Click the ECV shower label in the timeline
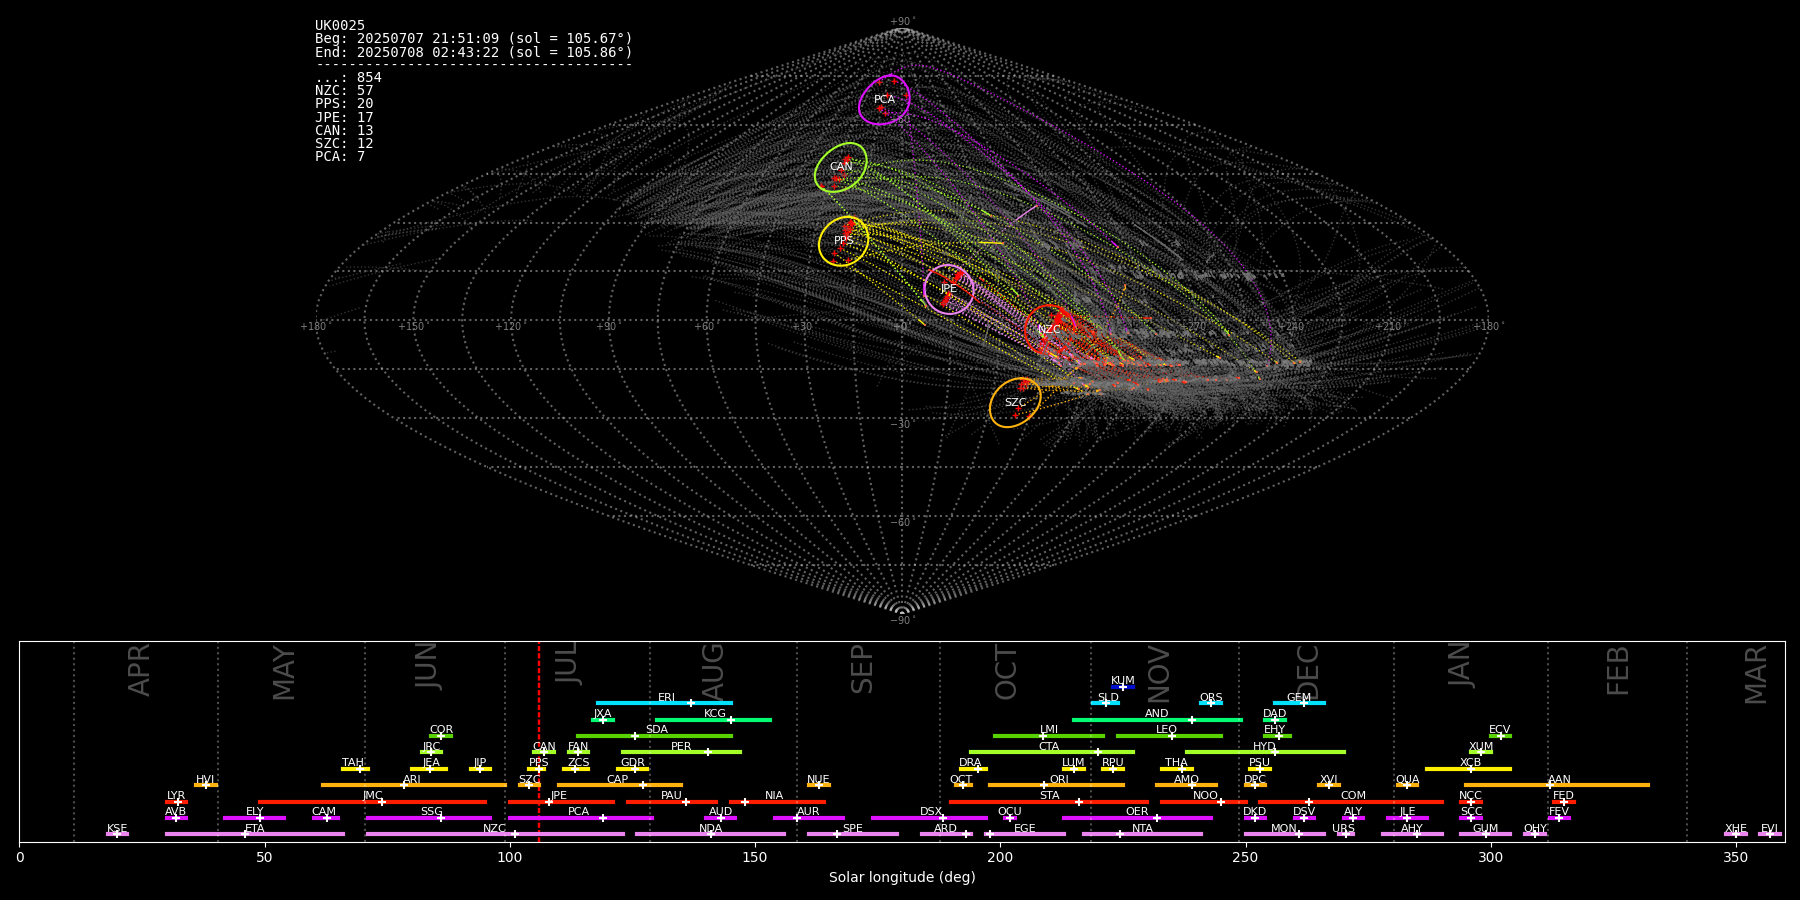Screen dimensions: 1800x900 (1499, 730)
